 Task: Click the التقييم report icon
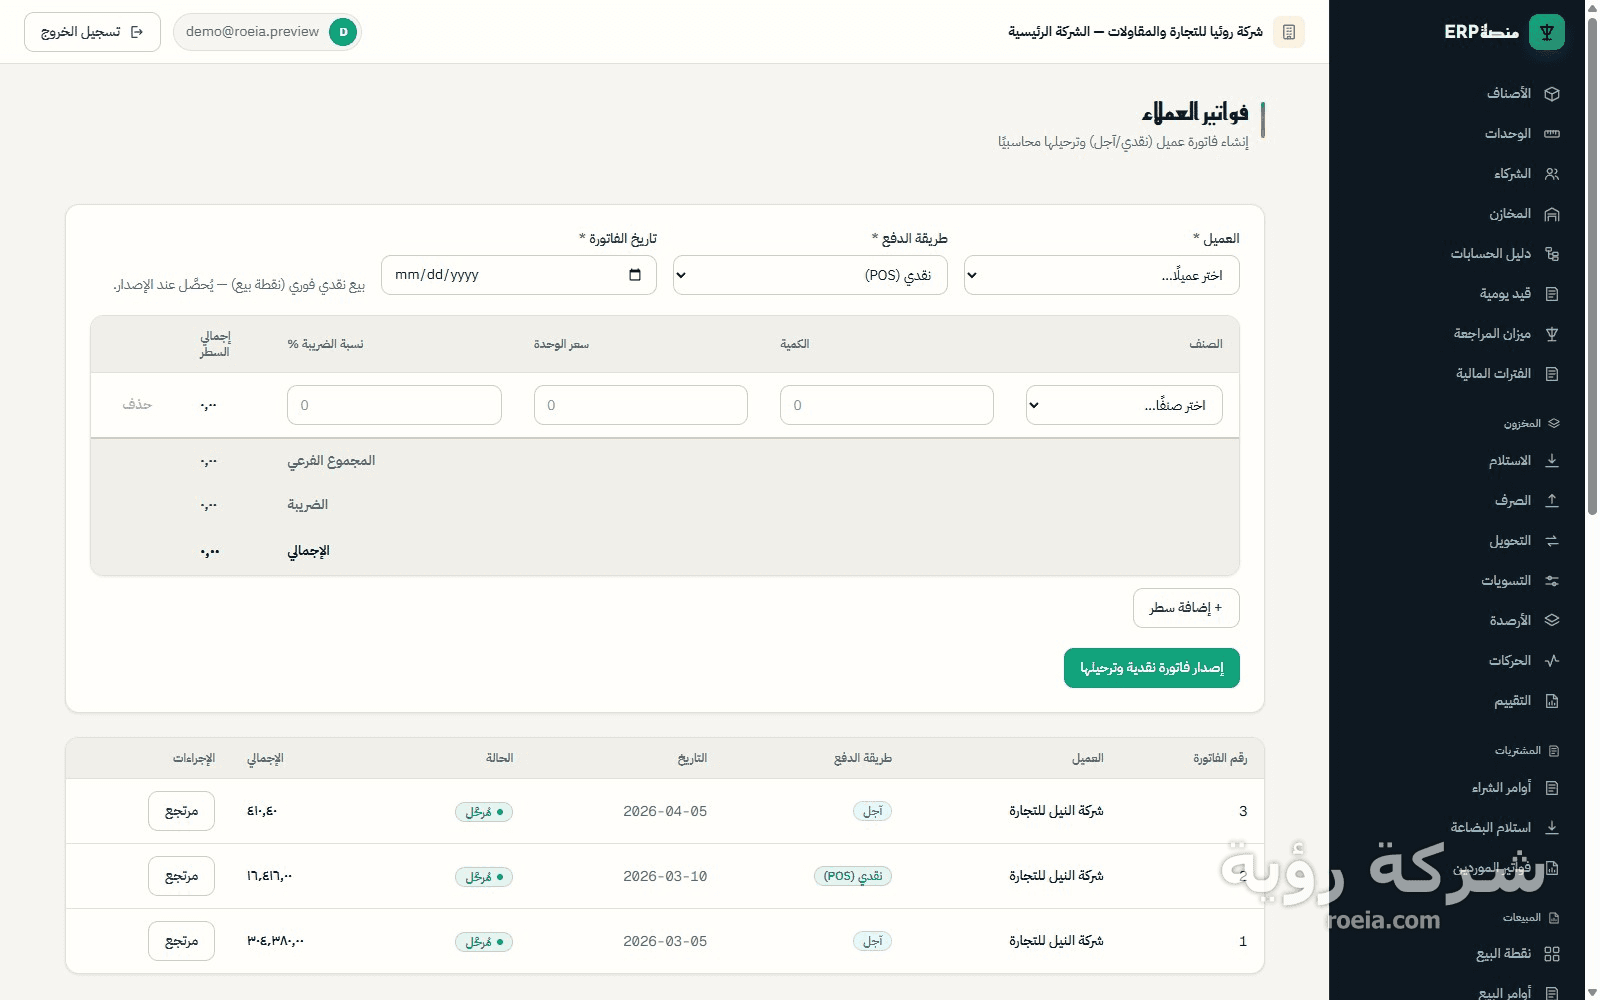click(x=1552, y=701)
